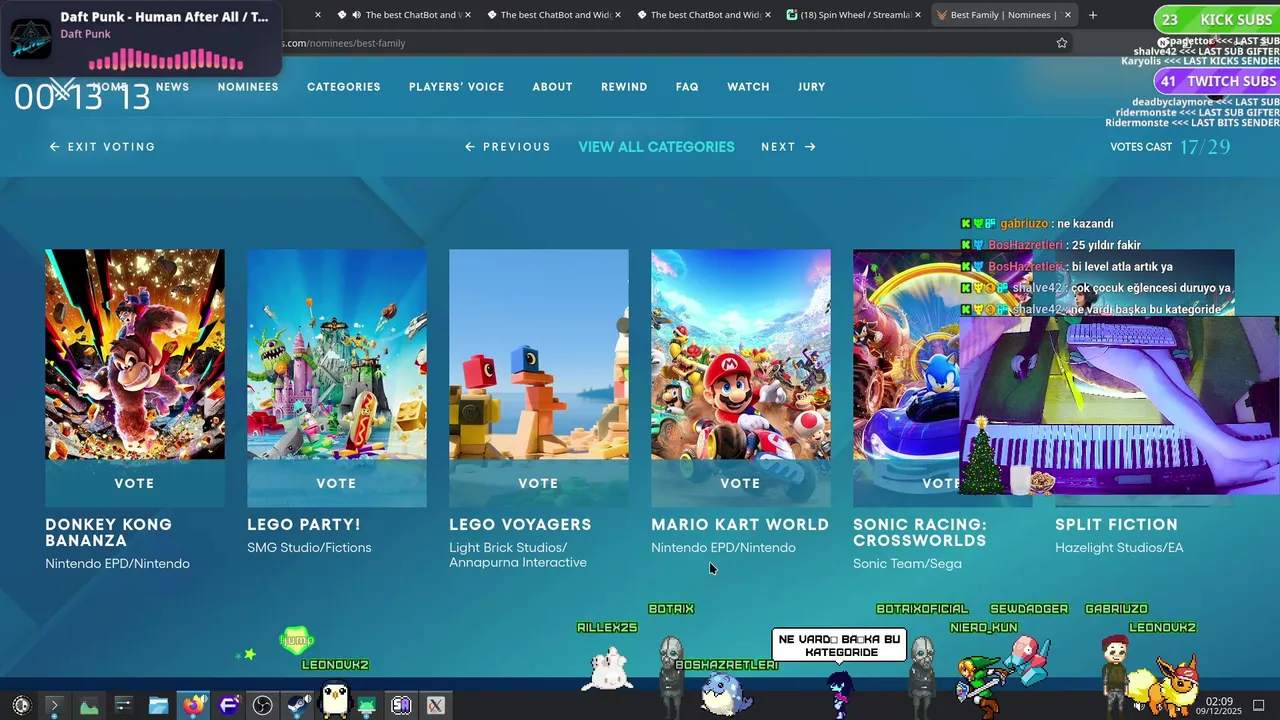Open the Jury page
This screenshot has width=1280, height=720.
[811, 87]
